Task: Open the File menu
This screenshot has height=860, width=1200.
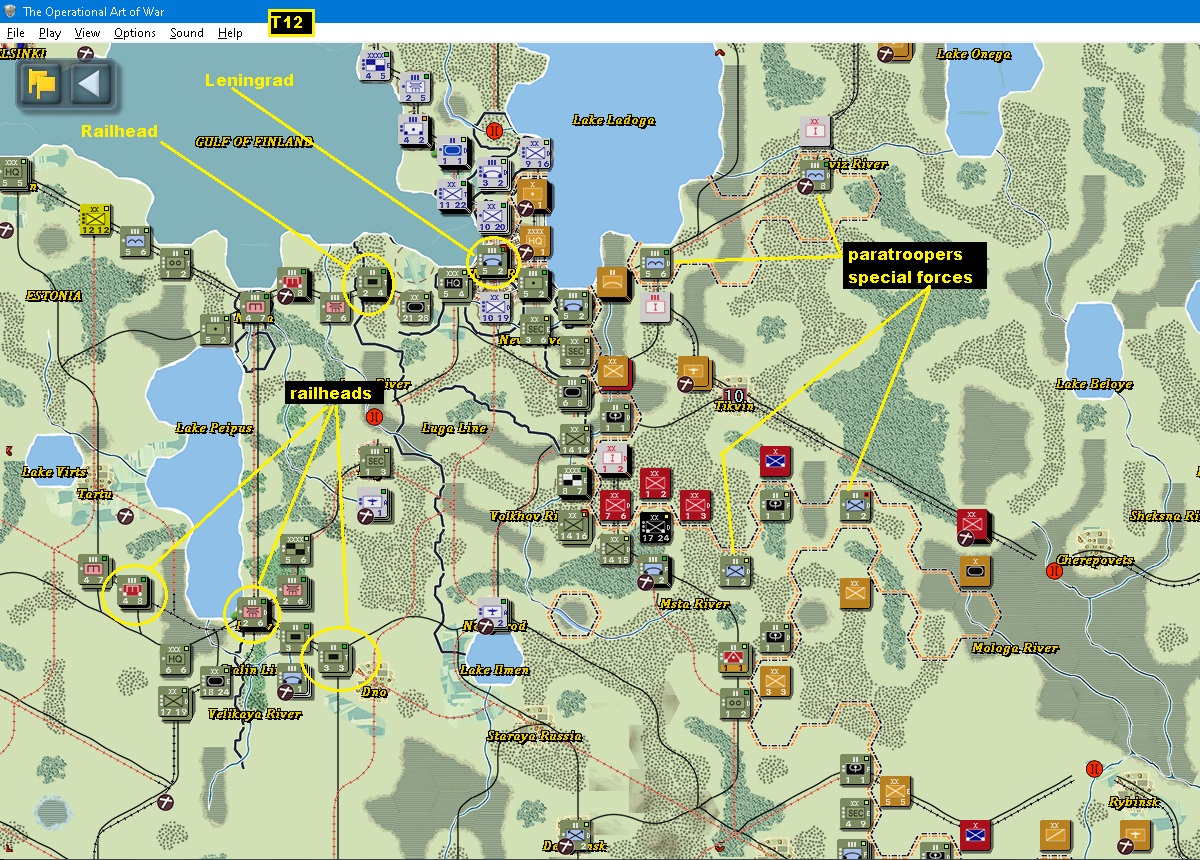Action: pyautogui.click(x=16, y=33)
